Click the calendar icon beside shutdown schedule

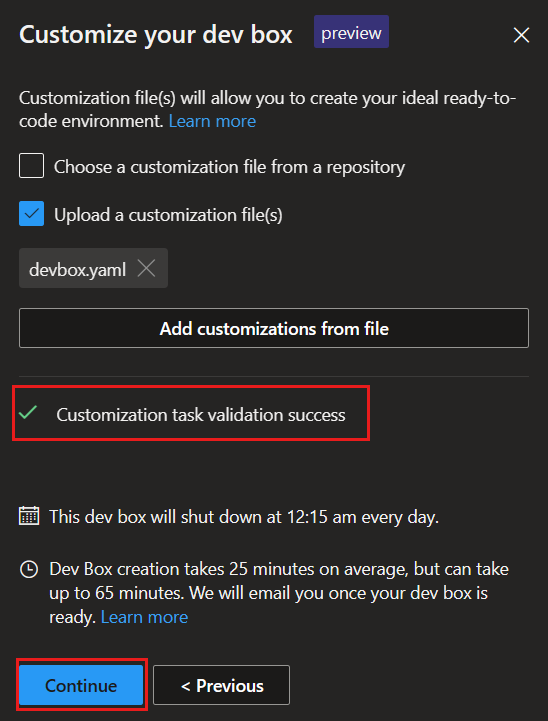tap(29, 516)
